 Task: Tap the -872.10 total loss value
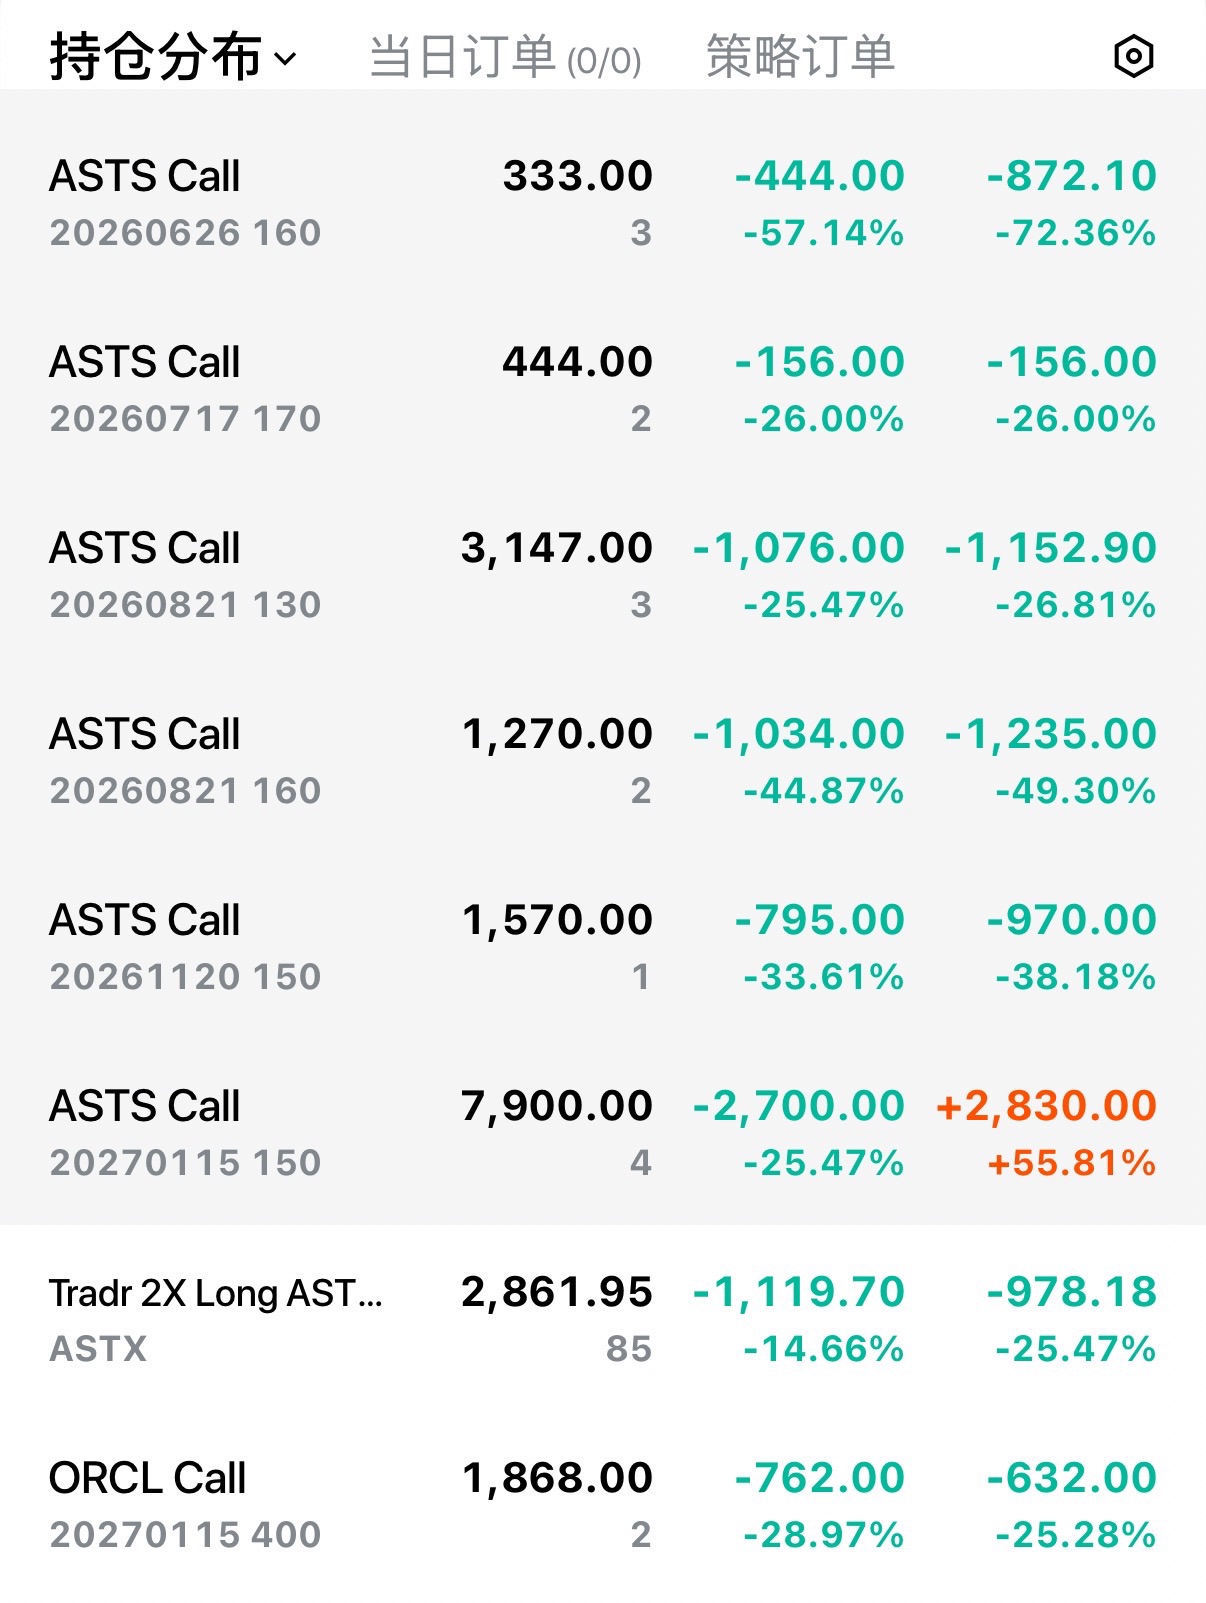tap(1071, 176)
